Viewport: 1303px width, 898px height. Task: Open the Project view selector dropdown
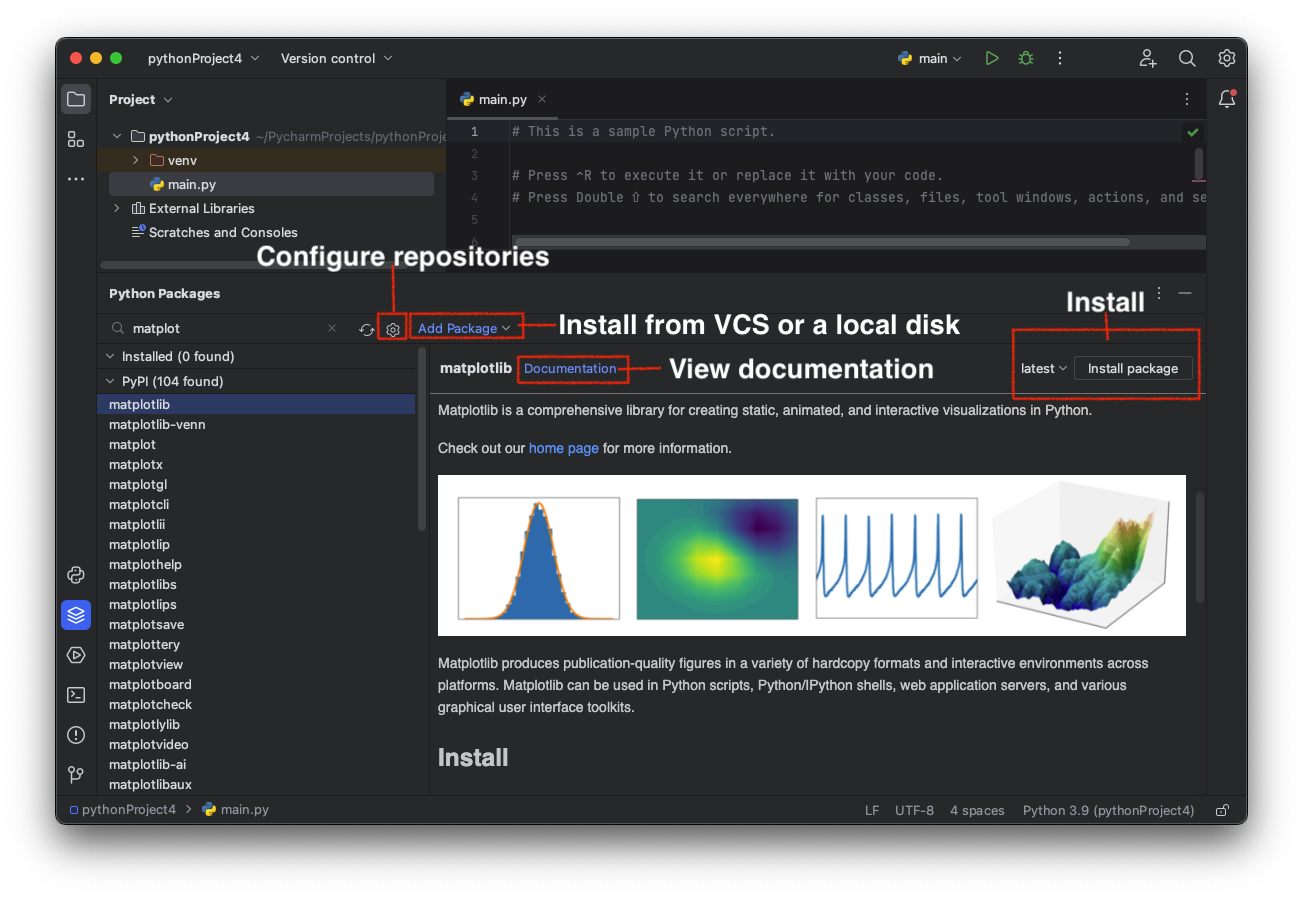[x=141, y=99]
